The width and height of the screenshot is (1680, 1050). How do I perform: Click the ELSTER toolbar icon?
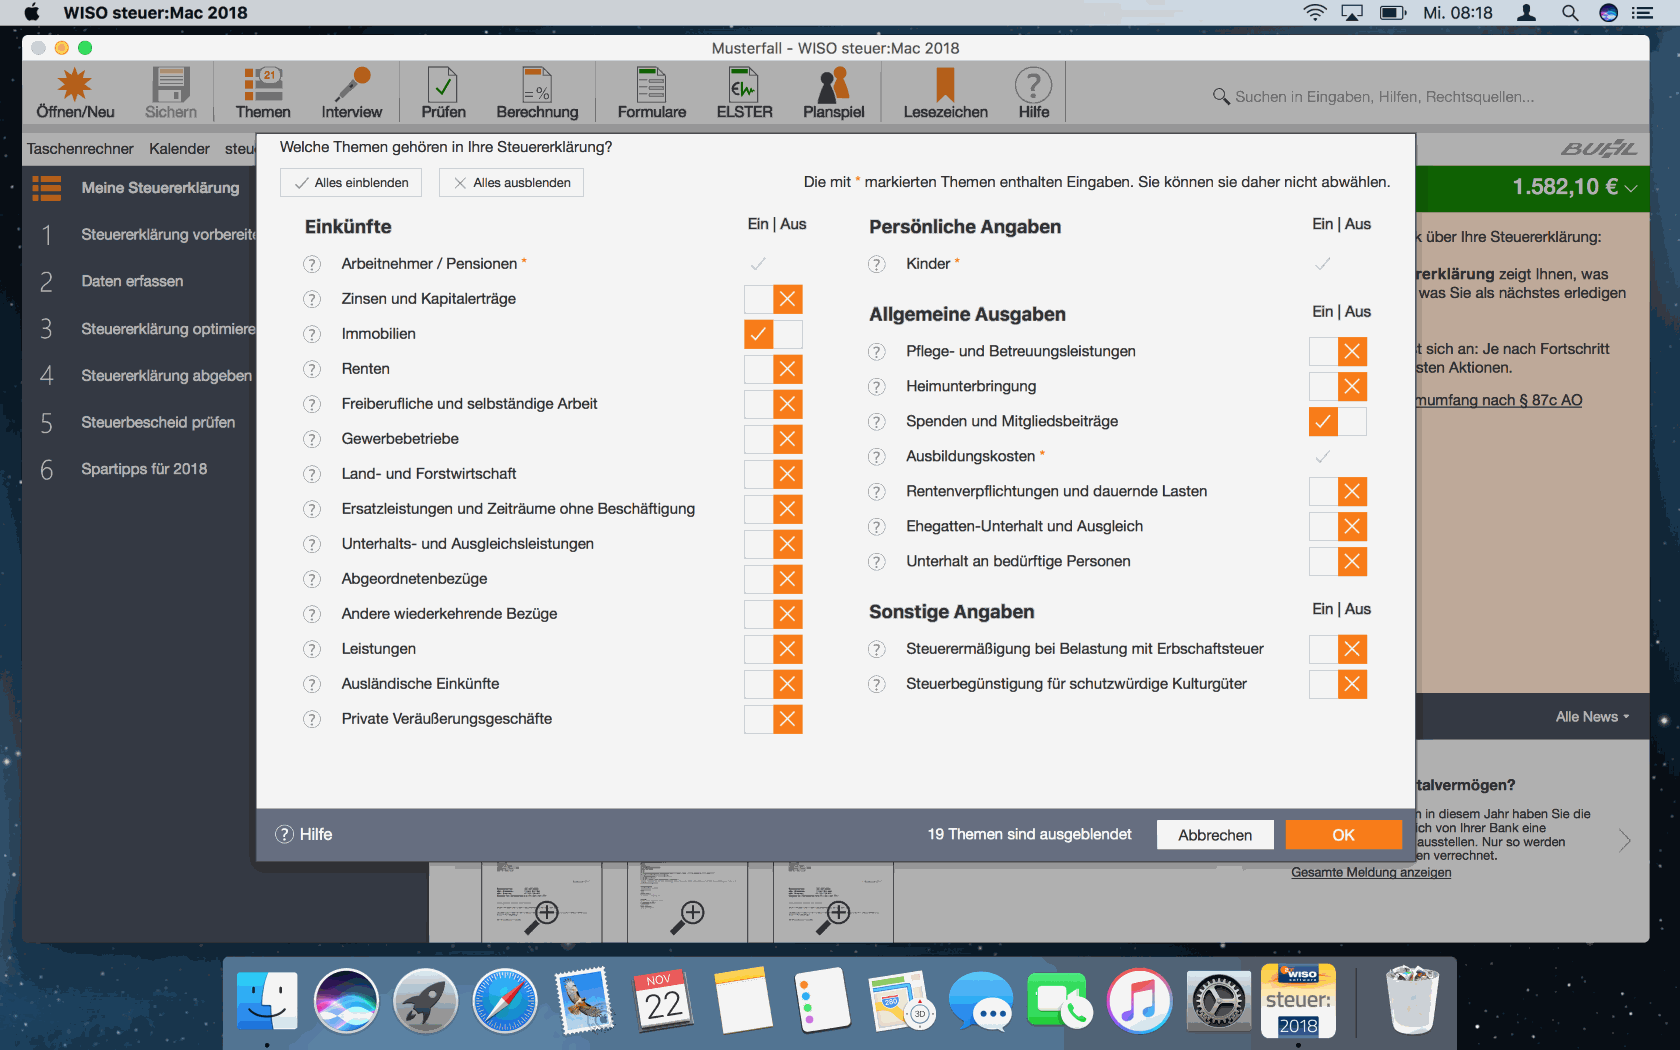pos(744,93)
